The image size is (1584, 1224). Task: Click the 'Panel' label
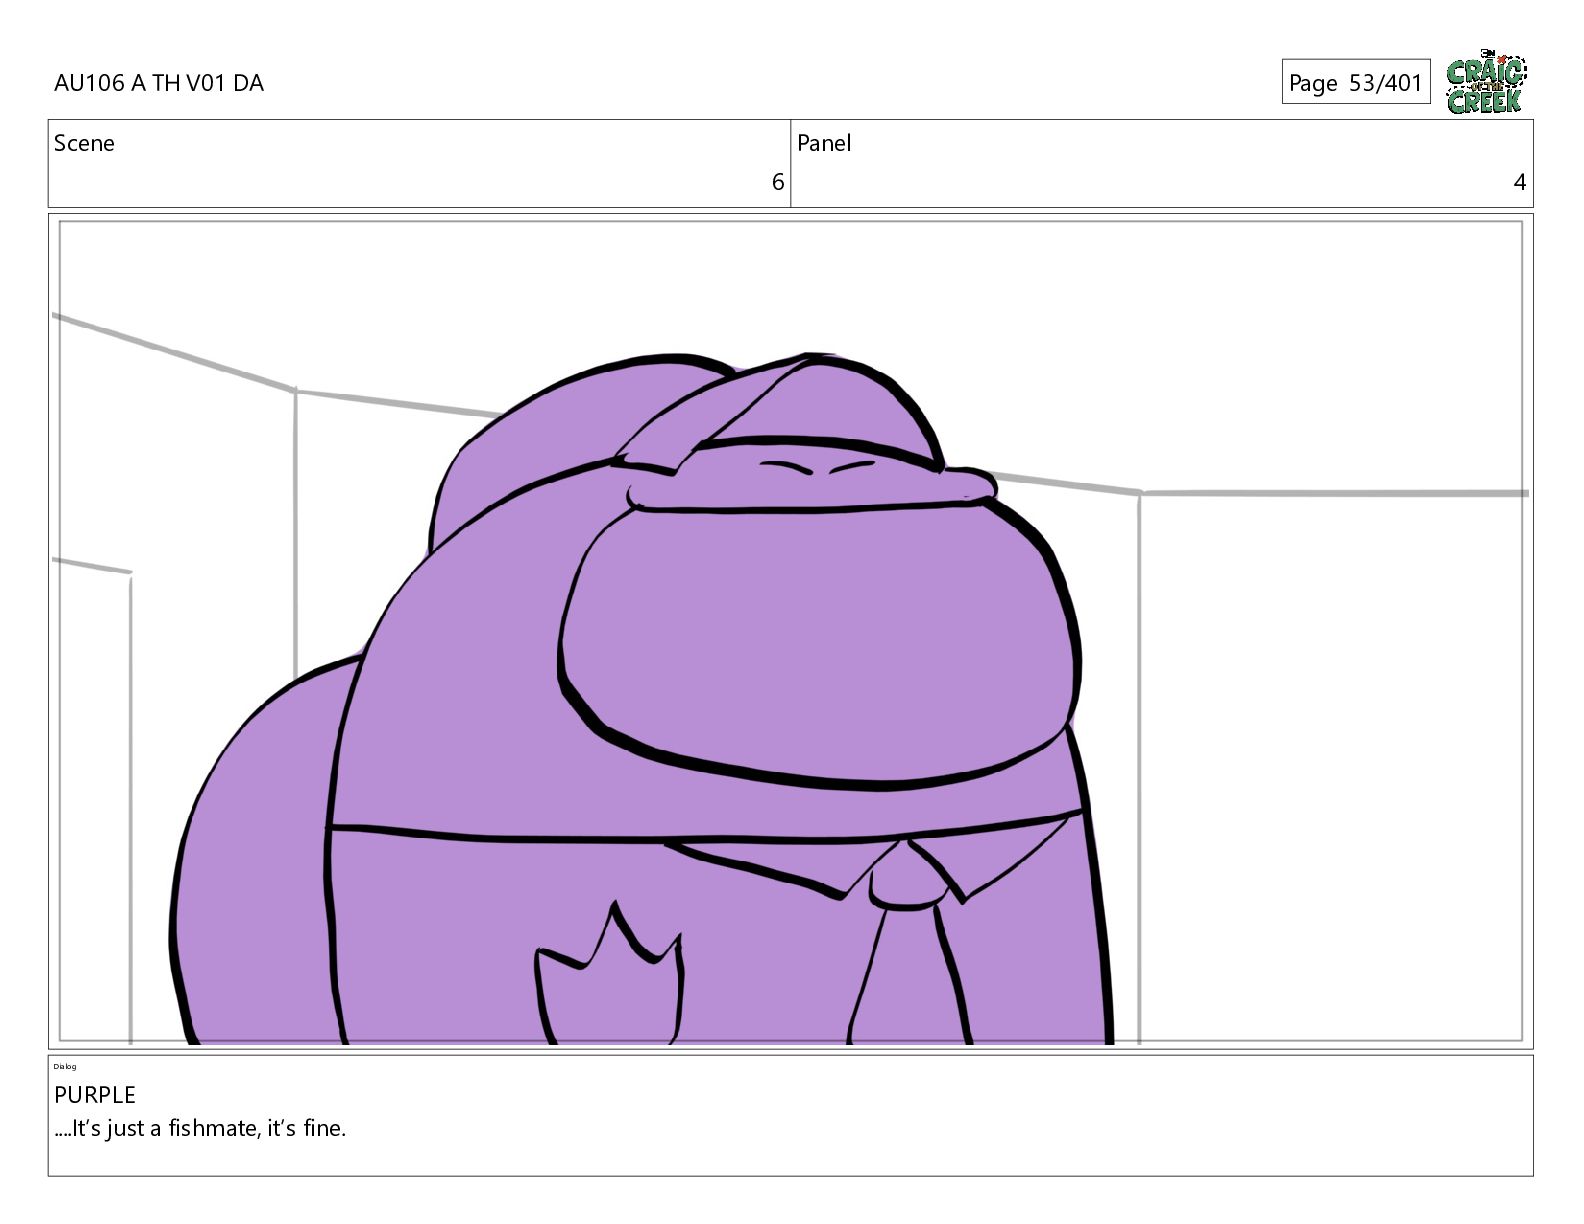coord(824,143)
